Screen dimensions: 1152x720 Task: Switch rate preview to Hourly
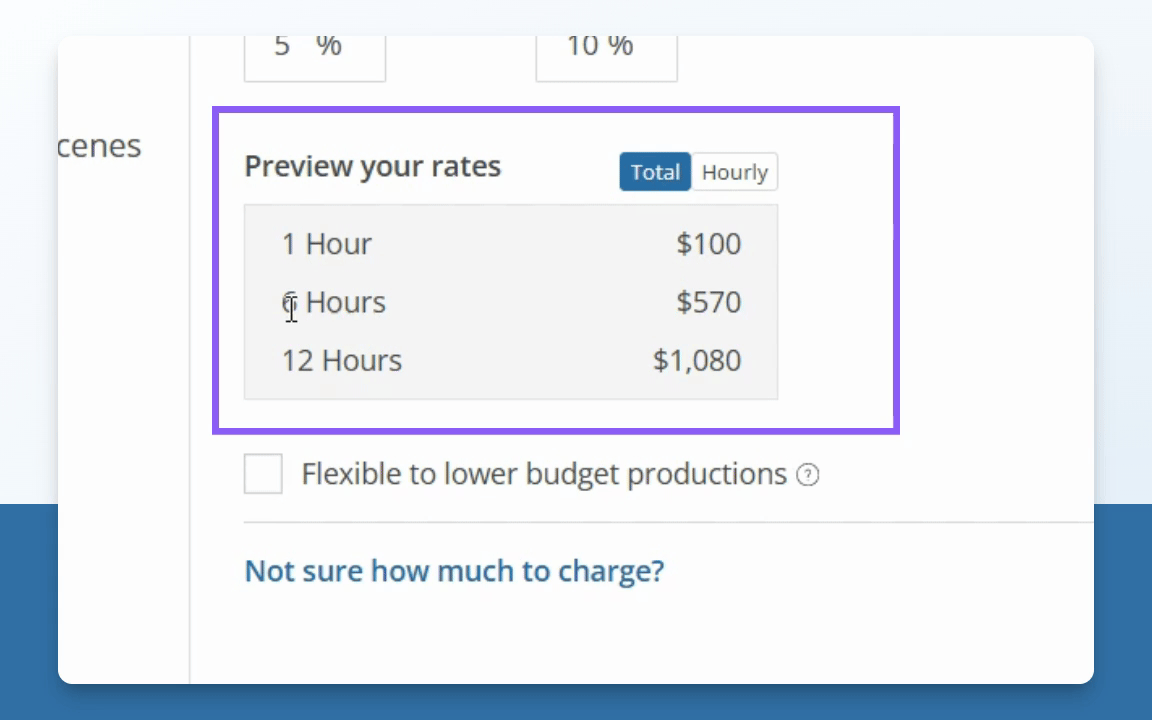tap(734, 172)
